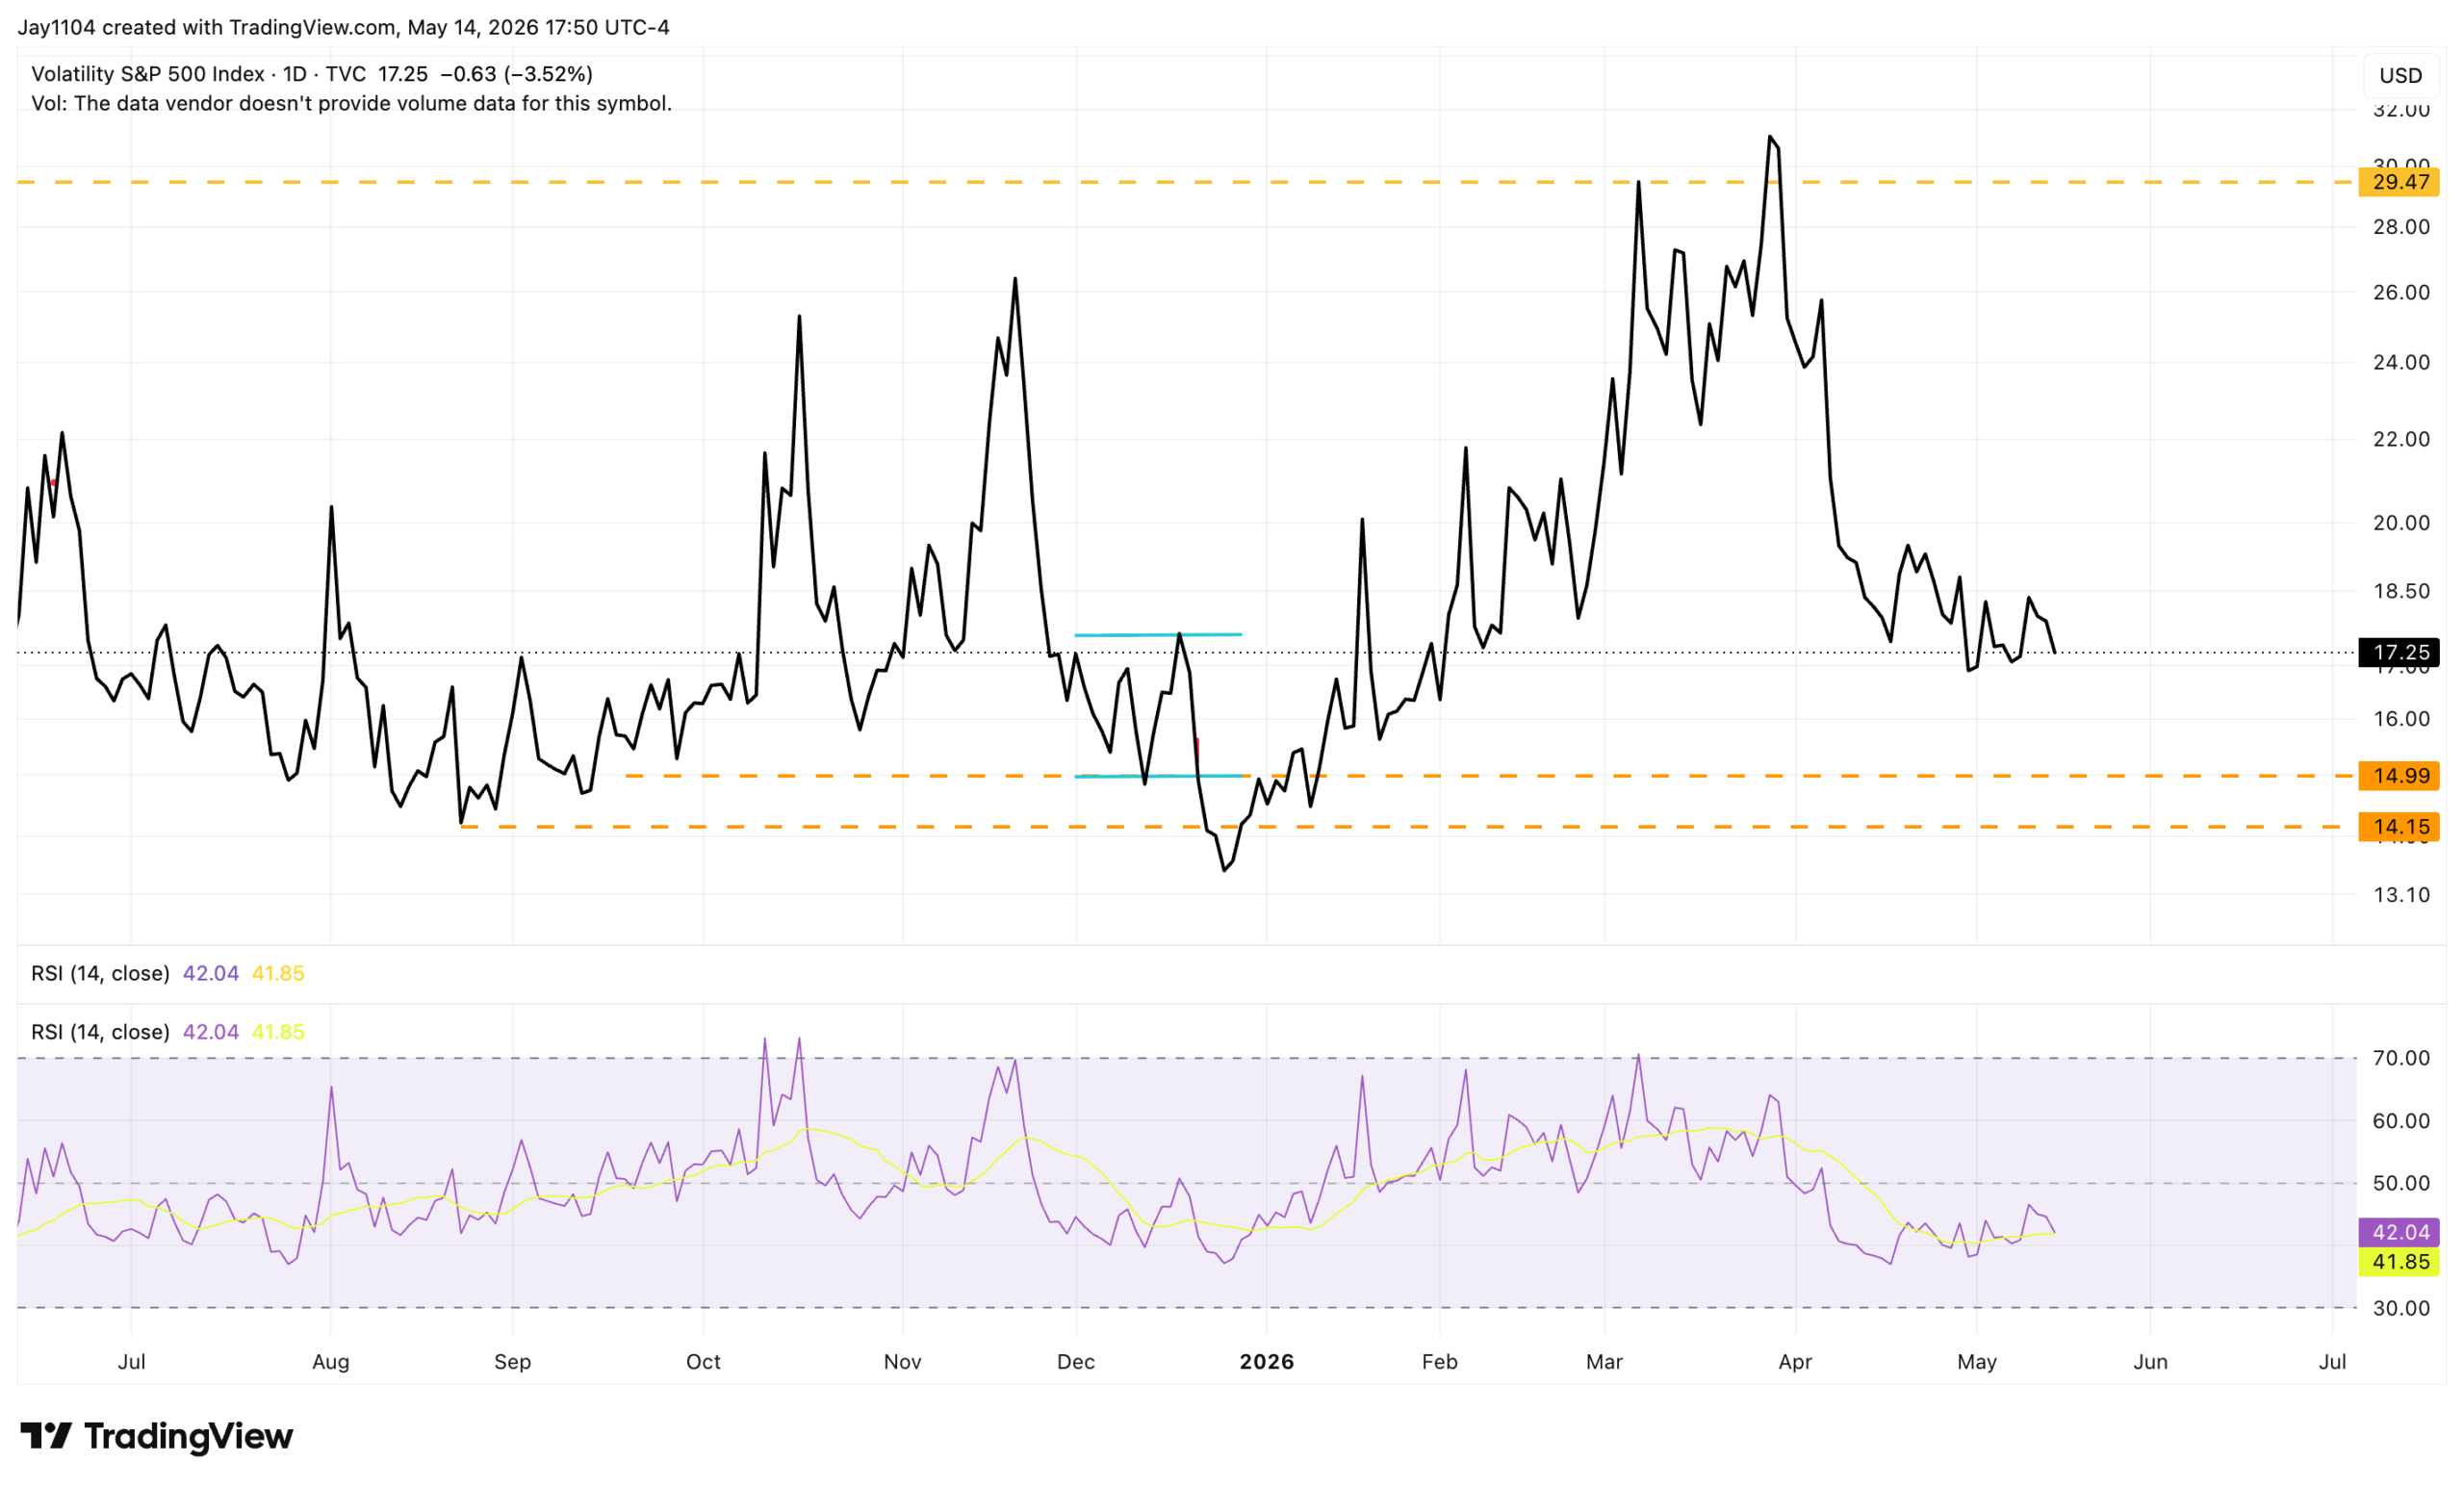Click the 16.00 price axis label
Image resolution: width=2464 pixels, height=1488 pixels.
(2401, 719)
